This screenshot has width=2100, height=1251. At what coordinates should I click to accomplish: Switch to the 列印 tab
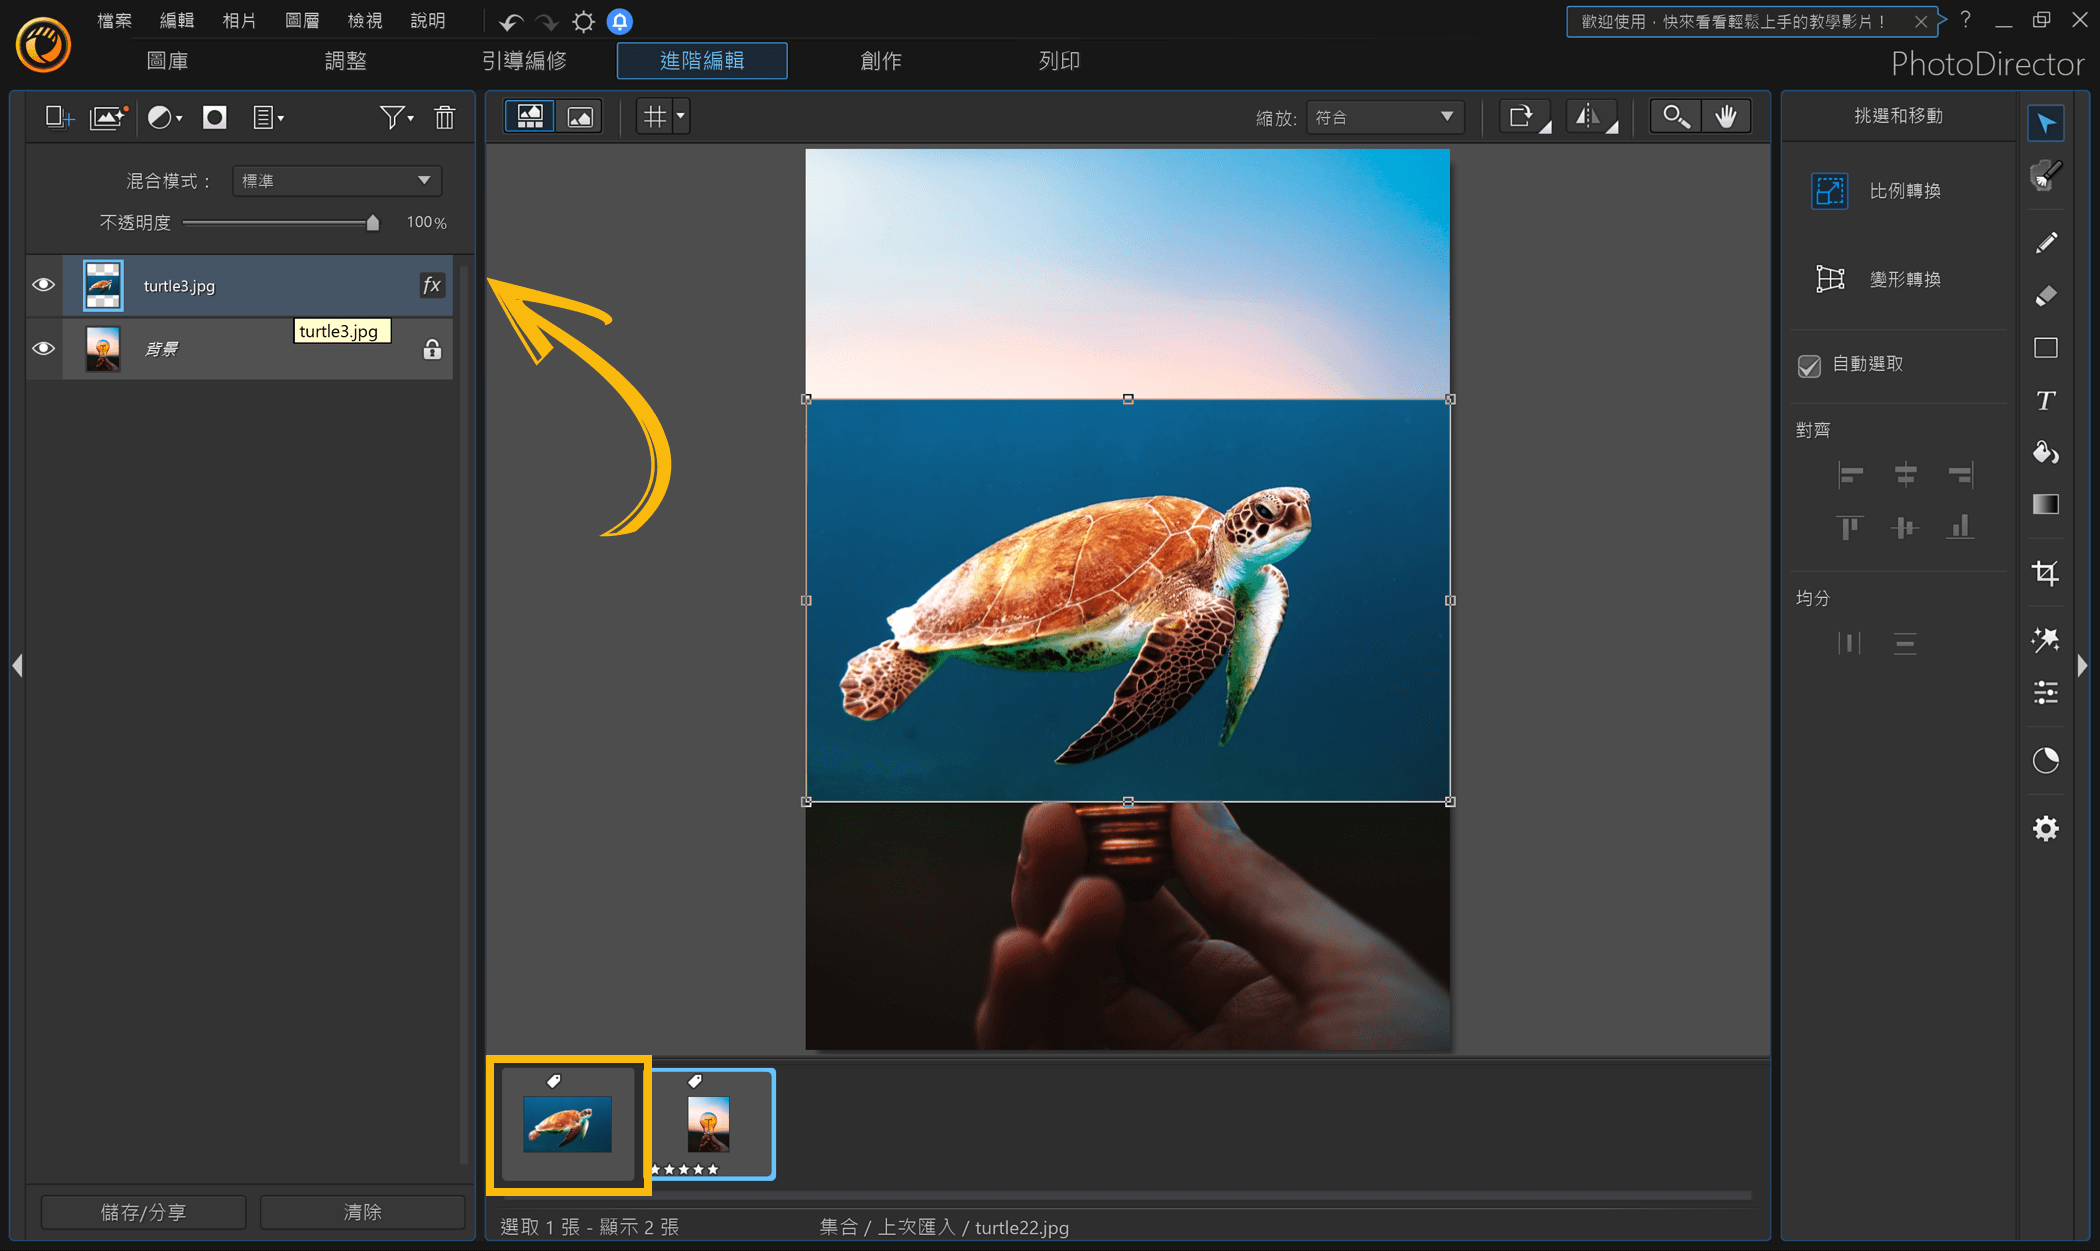coord(1059,61)
